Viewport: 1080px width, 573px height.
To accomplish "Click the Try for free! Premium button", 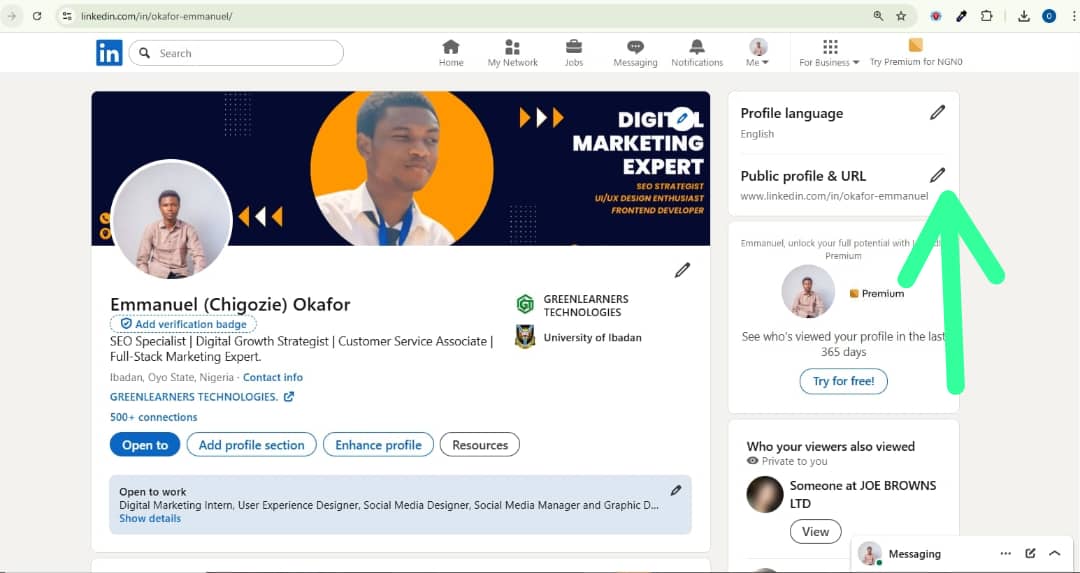I will click(x=843, y=381).
